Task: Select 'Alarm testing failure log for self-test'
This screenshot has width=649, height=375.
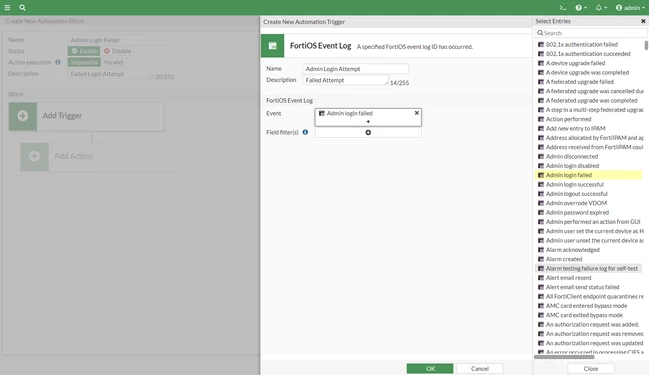Action: click(588, 268)
